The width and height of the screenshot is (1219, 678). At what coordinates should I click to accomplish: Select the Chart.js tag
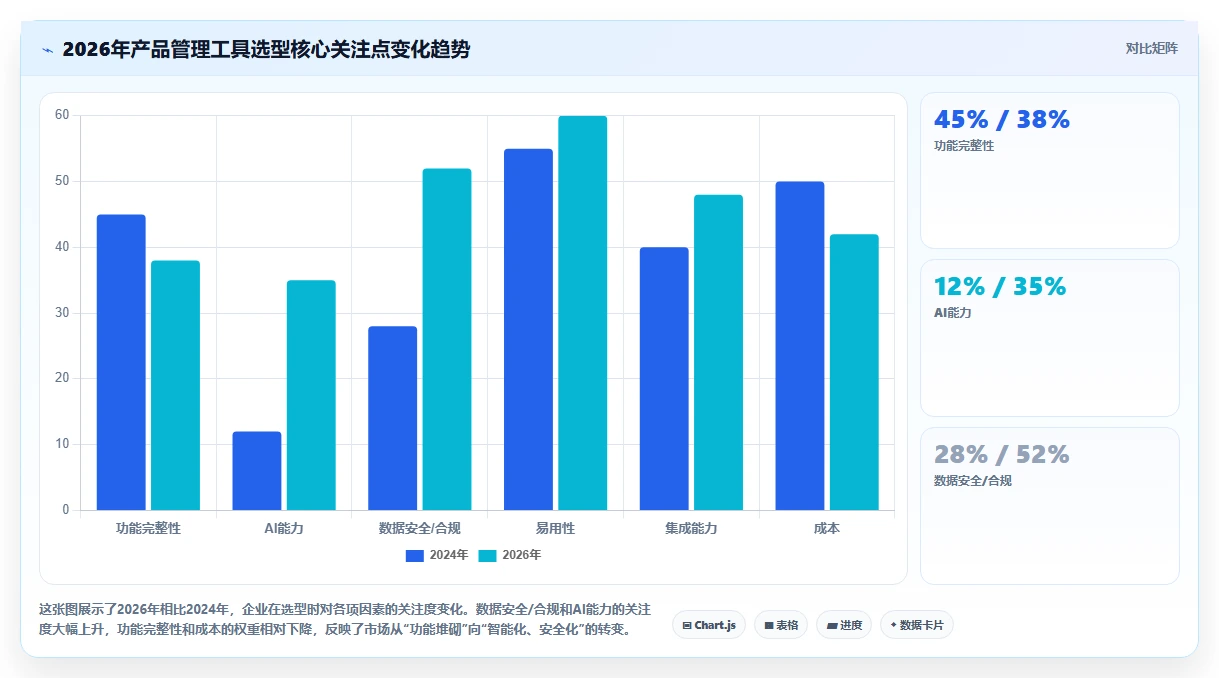pyautogui.click(x=709, y=625)
